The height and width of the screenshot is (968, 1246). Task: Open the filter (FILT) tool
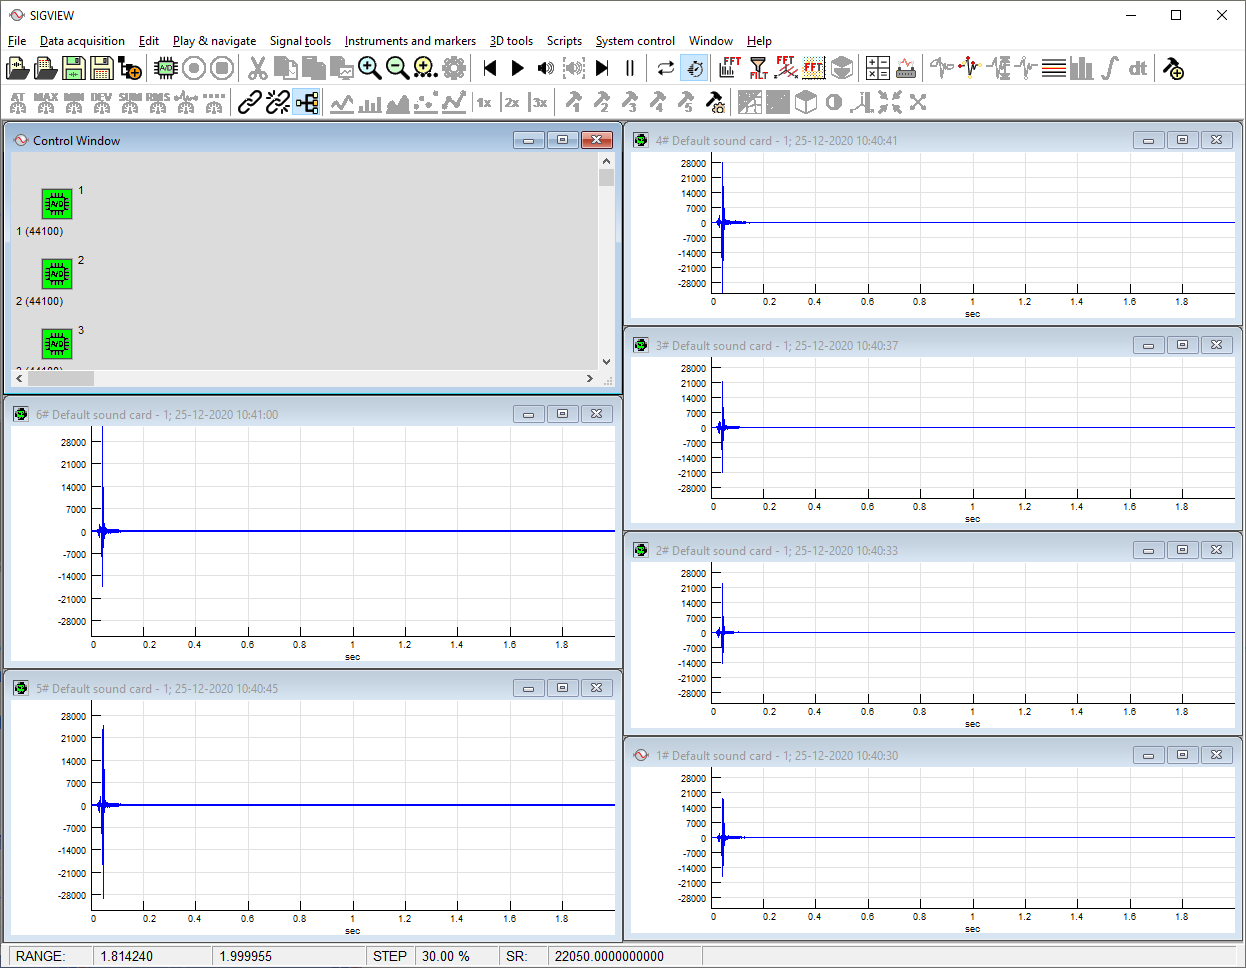point(758,68)
